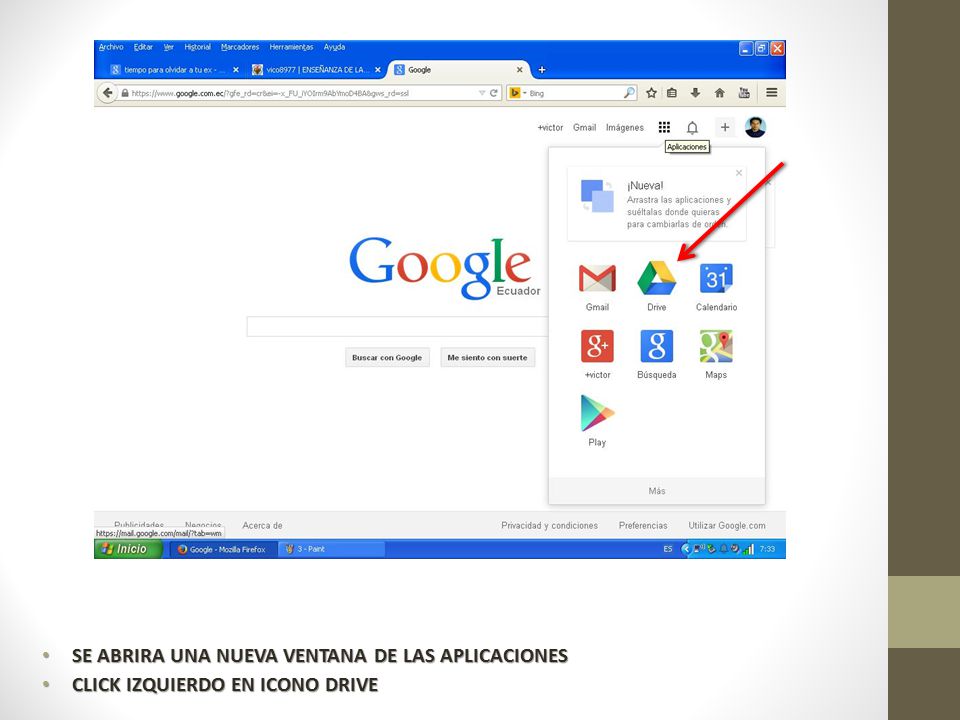Open the Marcadores menu
The image size is (960, 720).
(240, 47)
